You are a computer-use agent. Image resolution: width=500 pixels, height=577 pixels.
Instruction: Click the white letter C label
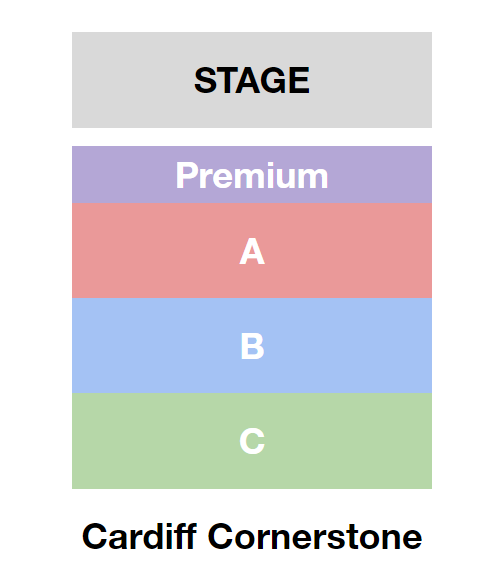point(252,441)
